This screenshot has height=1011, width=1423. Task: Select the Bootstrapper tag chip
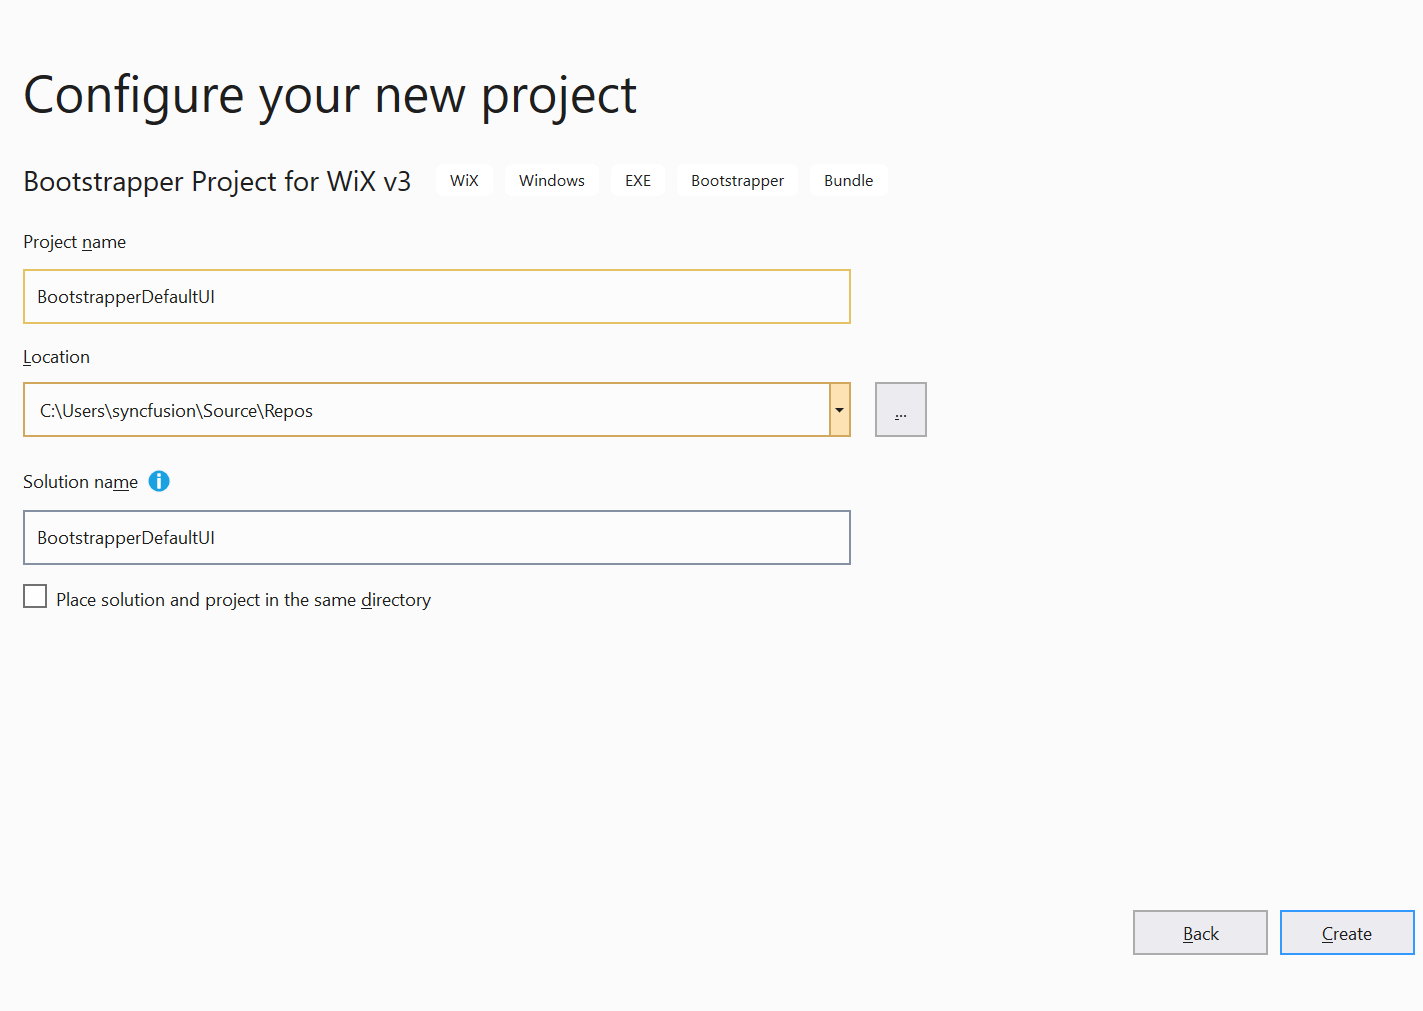(737, 181)
